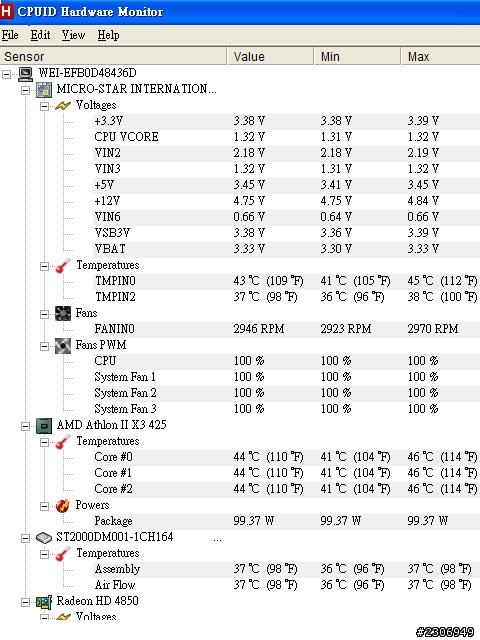The height and width of the screenshot is (640, 480).
Task: Click the thermometer icon under MICRO-STAR Temperatures
Action: pyautogui.click(x=62, y=266)
